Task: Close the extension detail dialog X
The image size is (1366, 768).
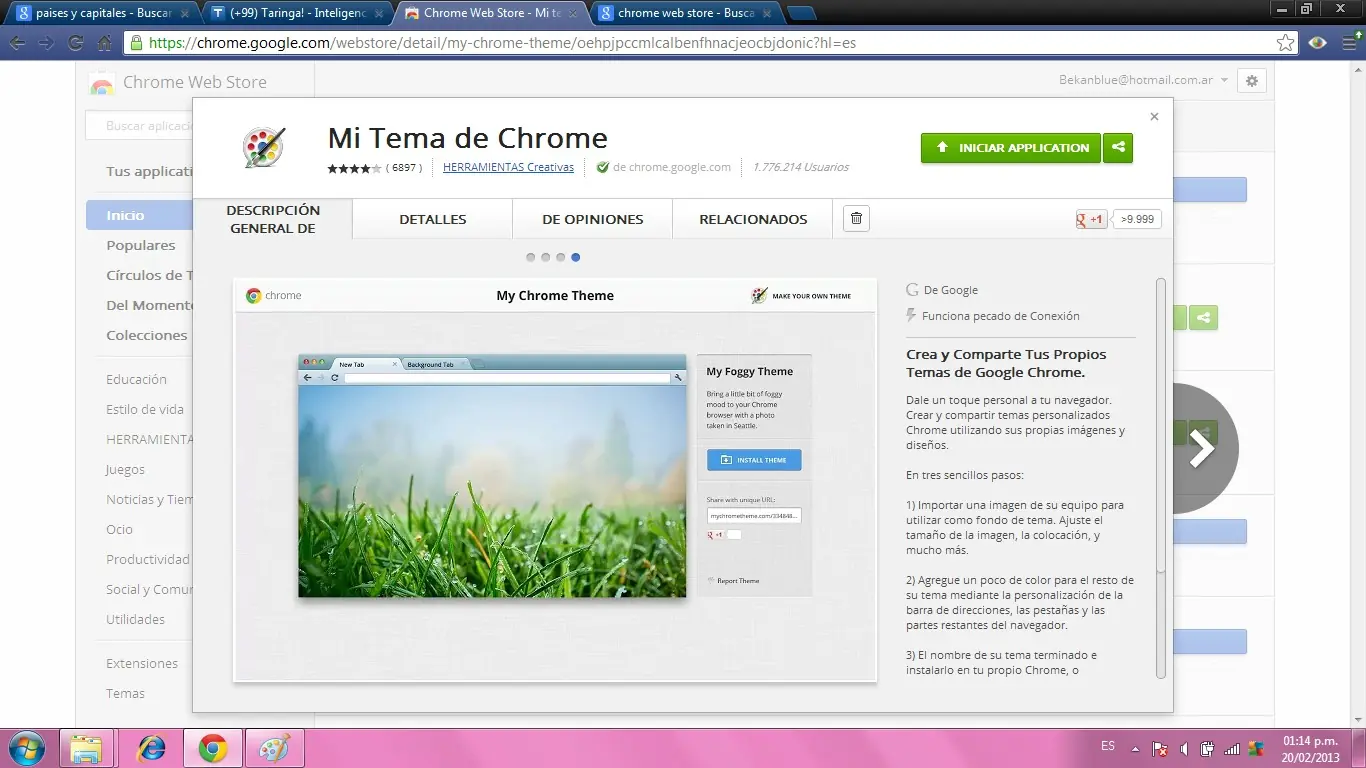Action: coord(1154,117)
